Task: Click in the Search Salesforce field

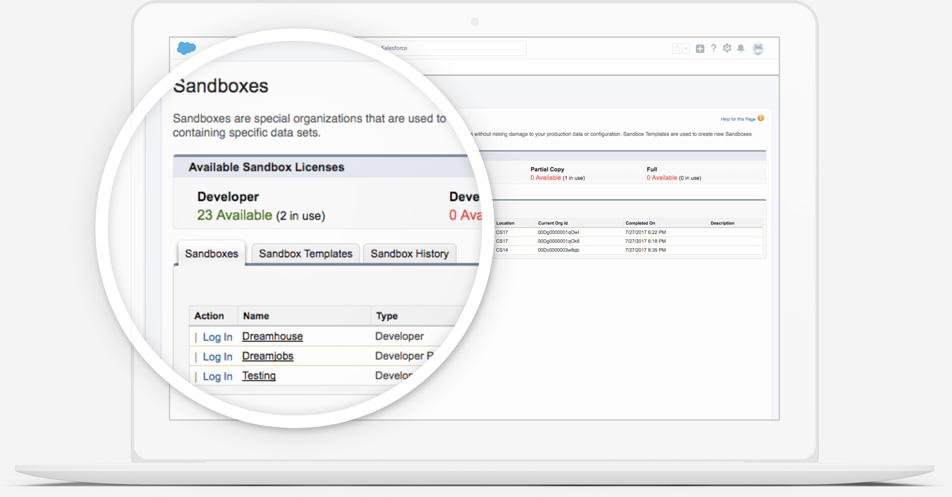Action: 450,48
